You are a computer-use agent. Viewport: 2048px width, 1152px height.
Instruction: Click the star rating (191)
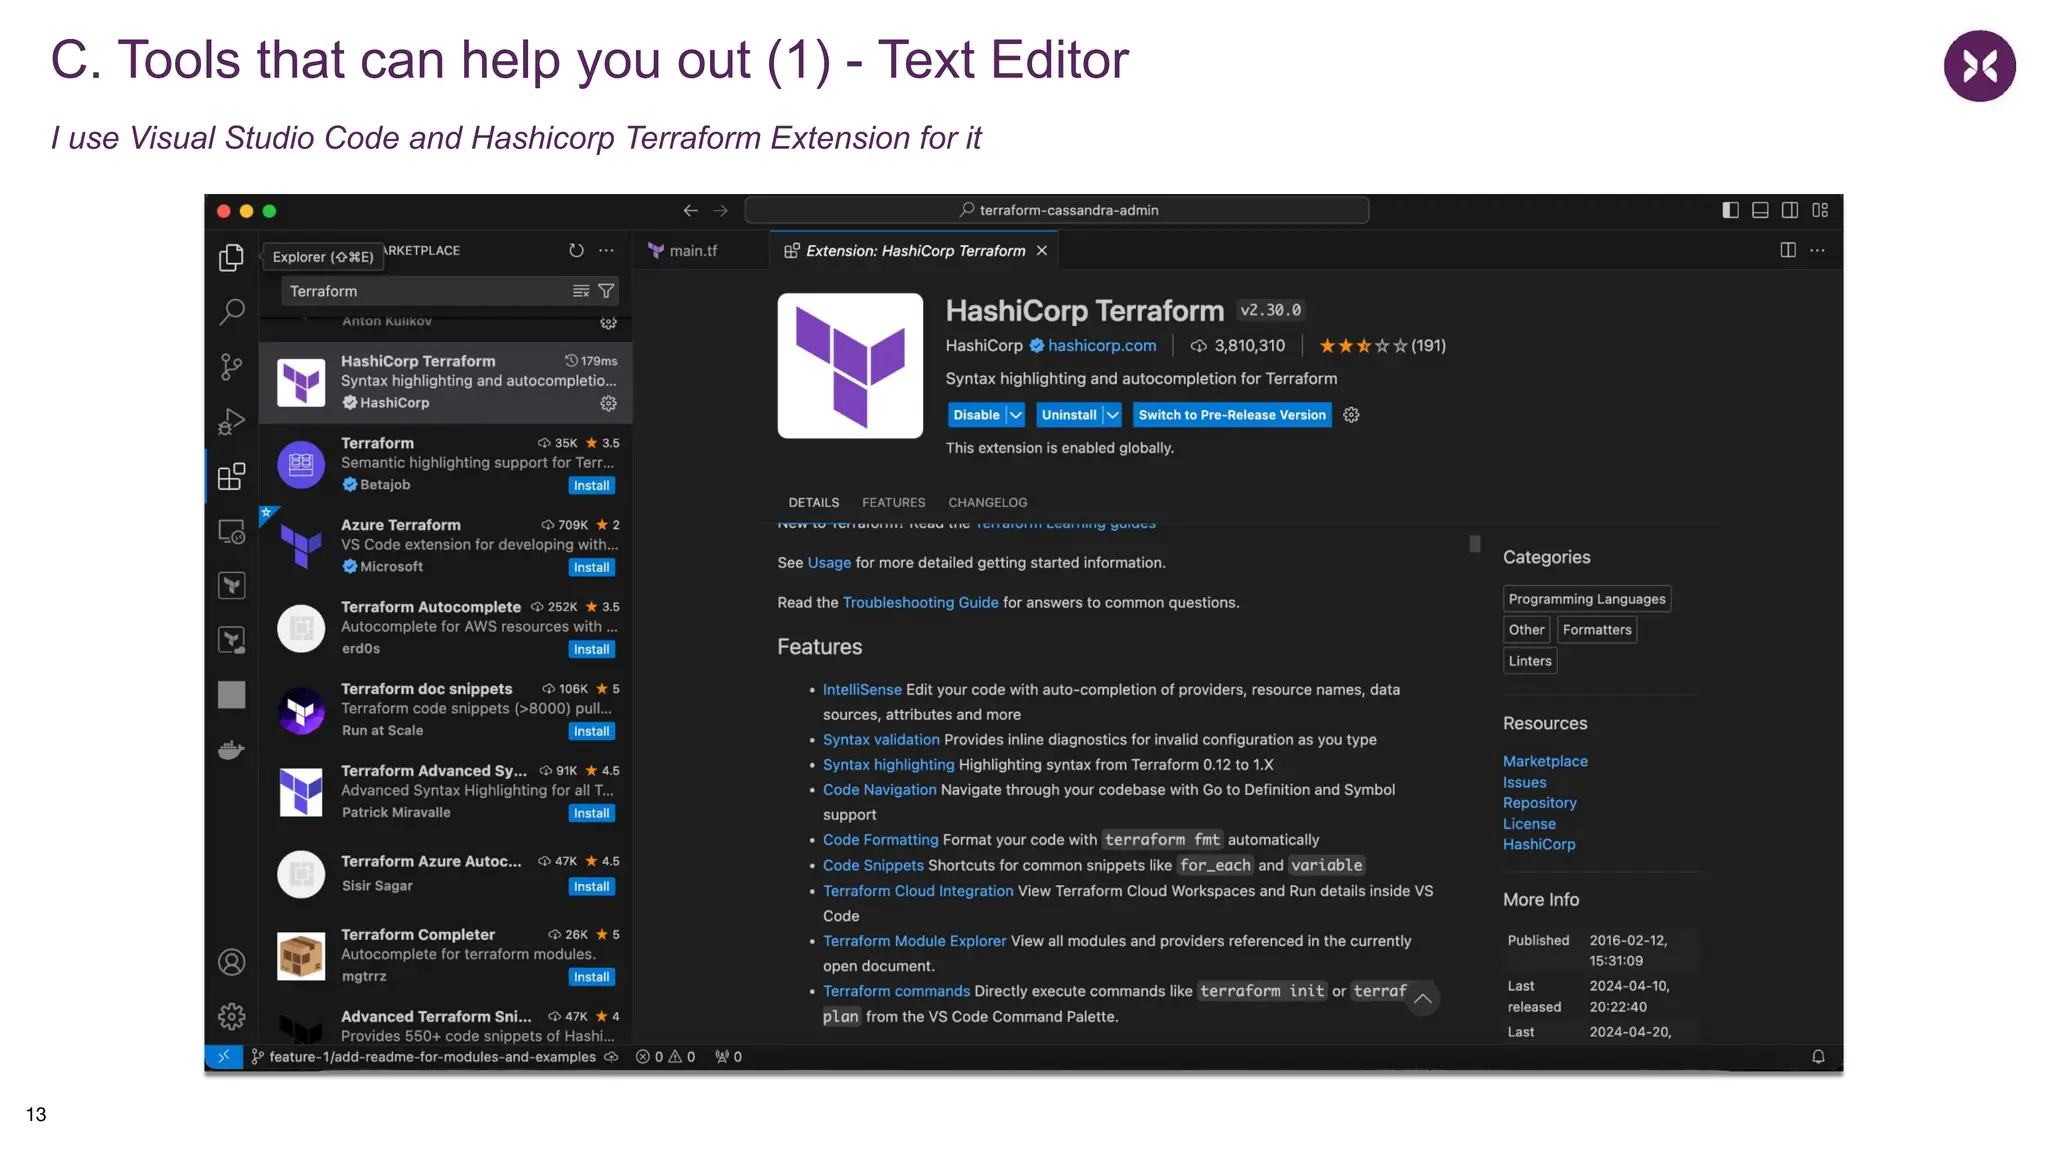[x=1382, y=346]
